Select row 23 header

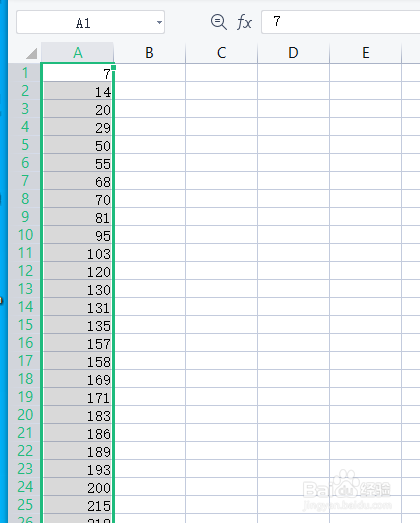click(25, 469)
